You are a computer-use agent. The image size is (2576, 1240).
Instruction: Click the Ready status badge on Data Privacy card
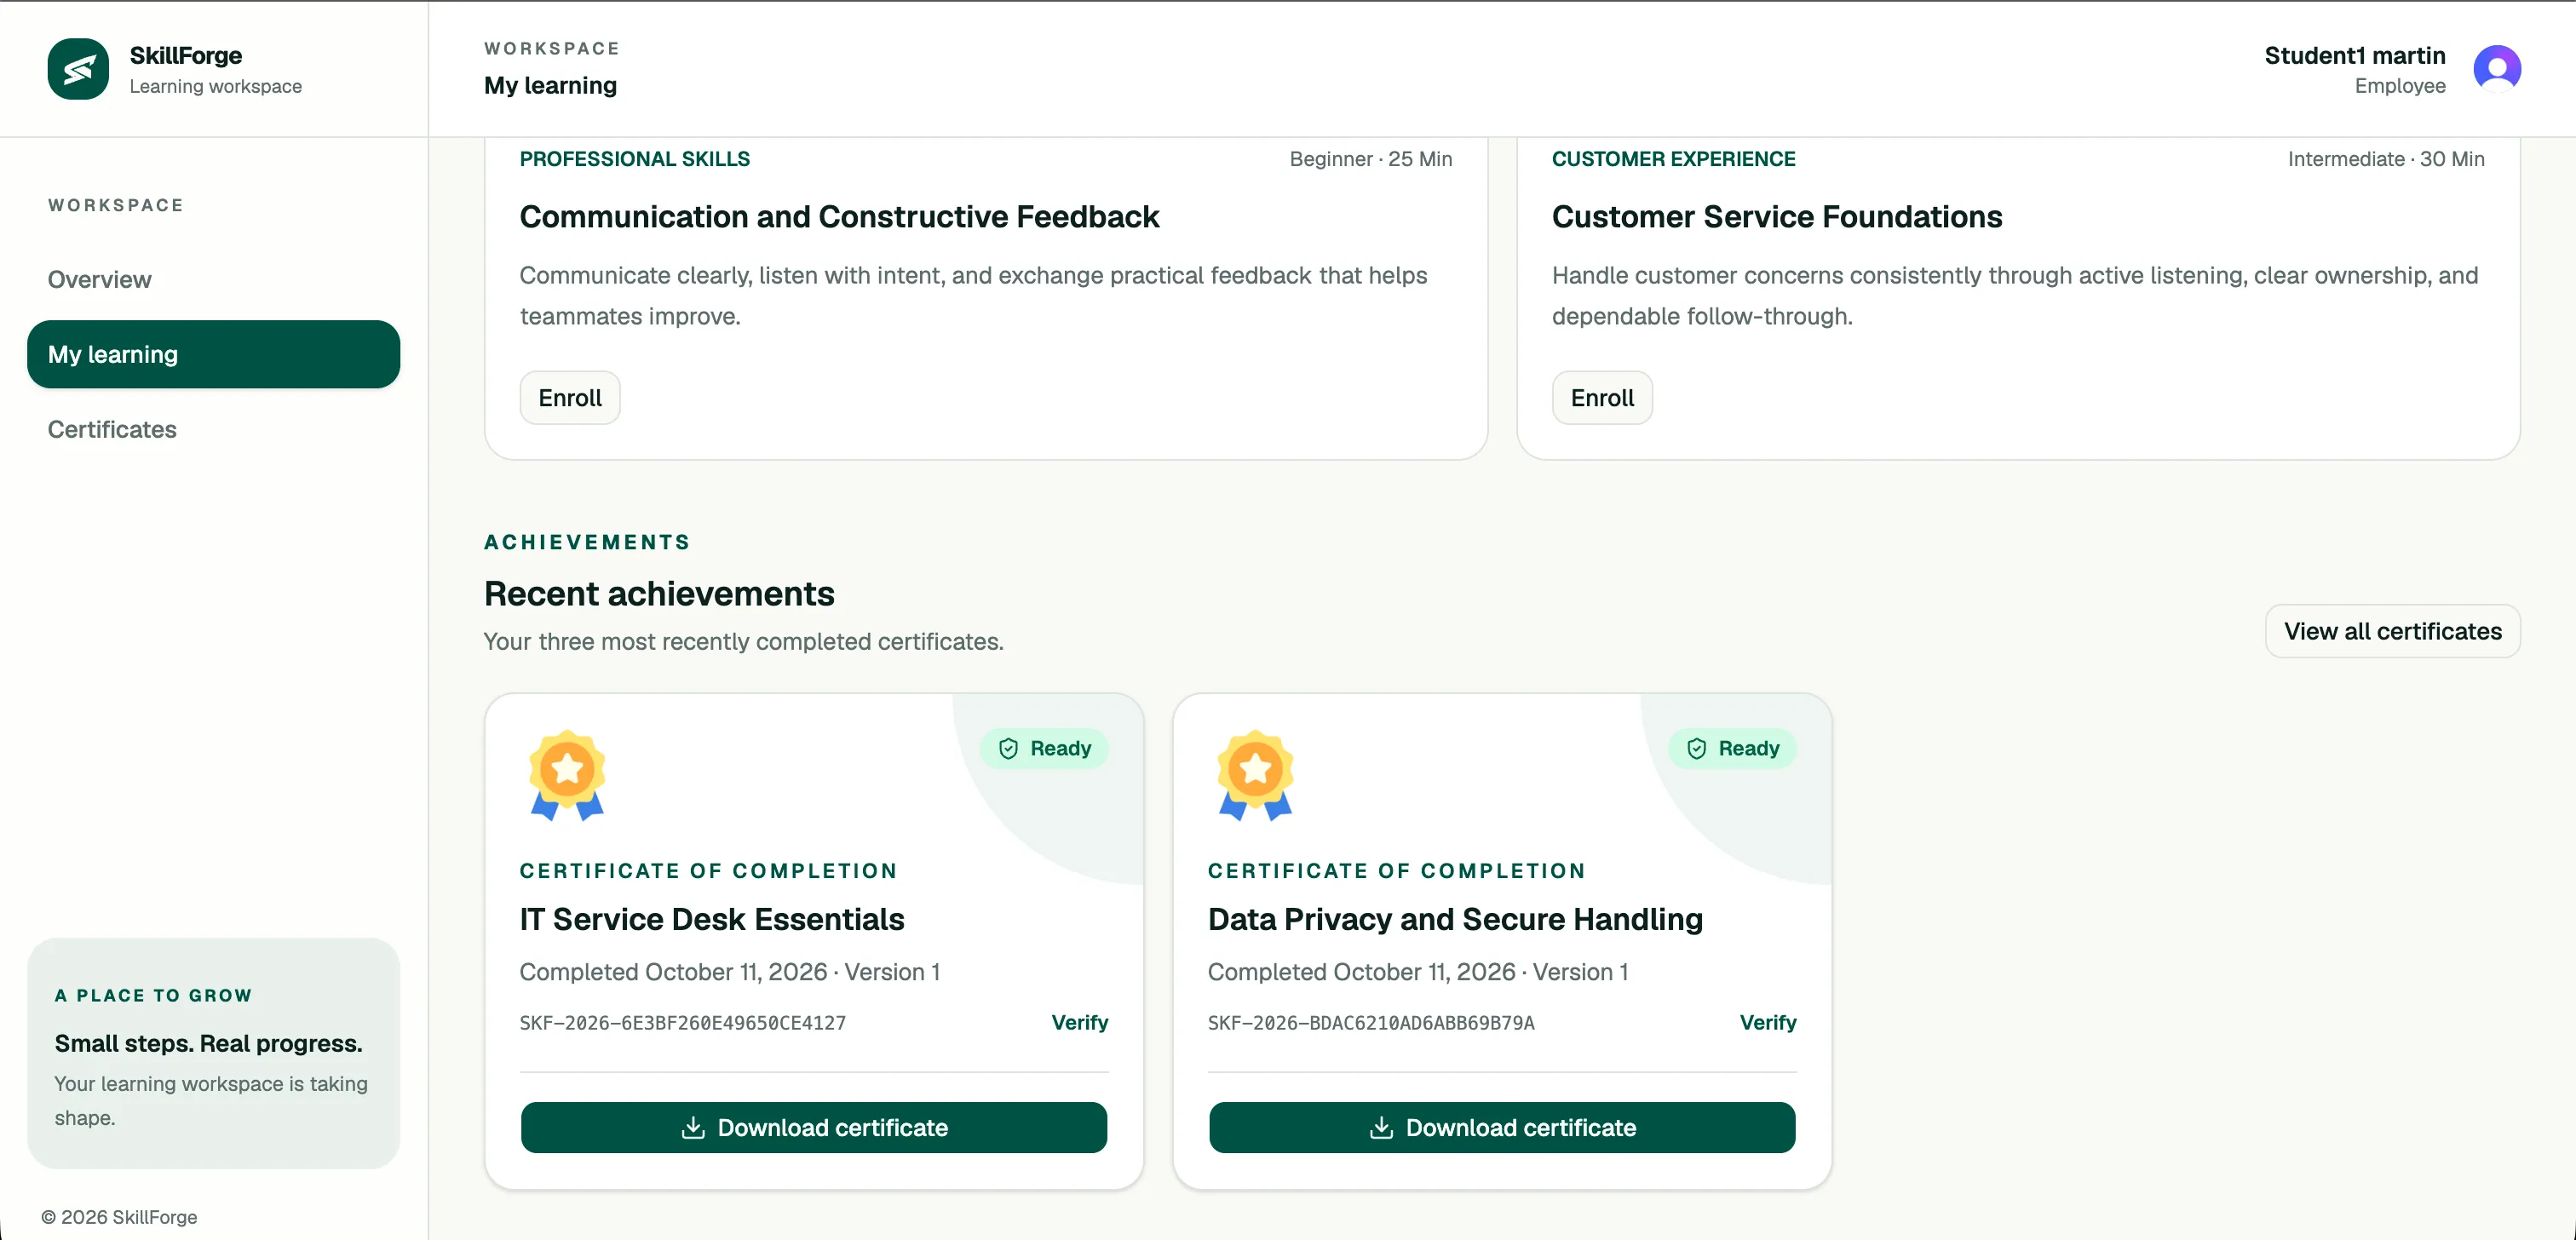(x=1732, y=748)
